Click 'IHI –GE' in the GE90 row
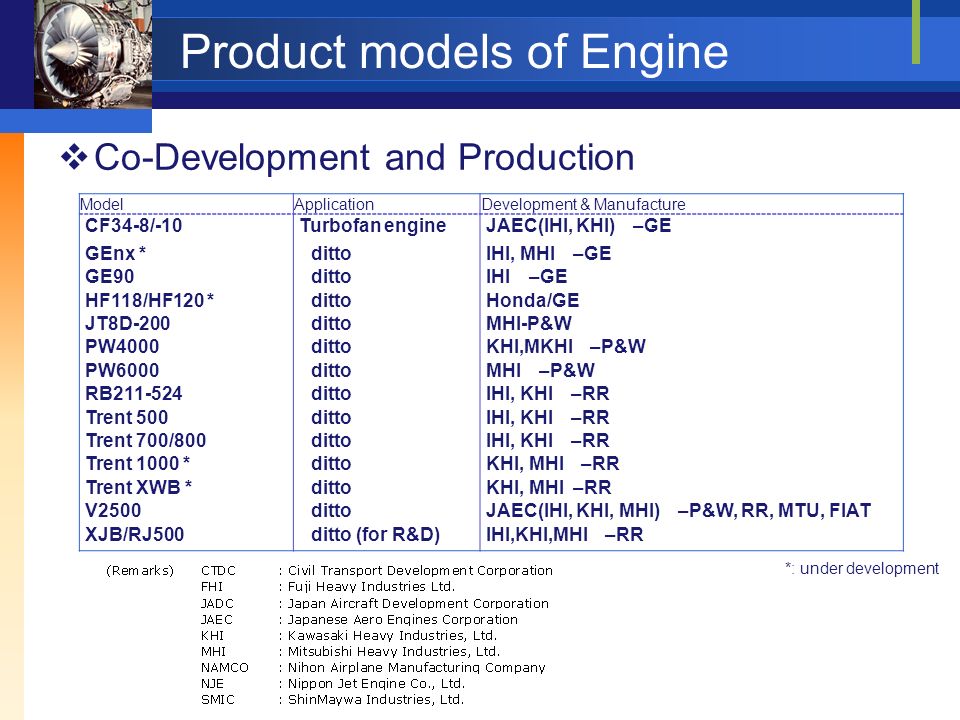The height and width of the screenshot is (720, 960). [x=527, y=276]
